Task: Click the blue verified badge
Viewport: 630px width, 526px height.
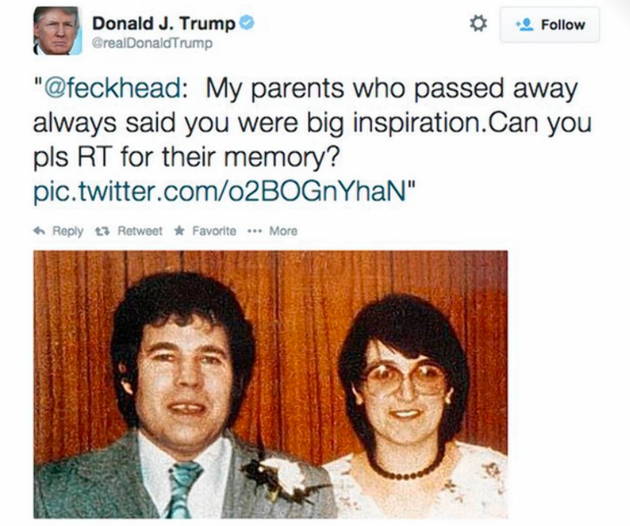Action: coord(247,24)
